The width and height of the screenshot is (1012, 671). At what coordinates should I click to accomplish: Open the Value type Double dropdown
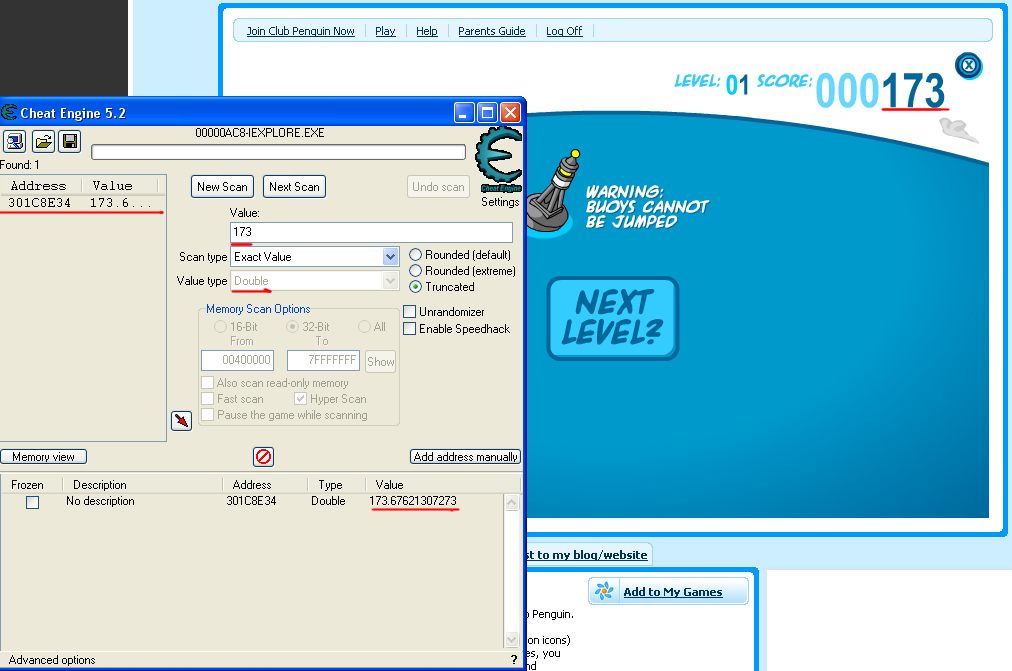pos(390,281)
